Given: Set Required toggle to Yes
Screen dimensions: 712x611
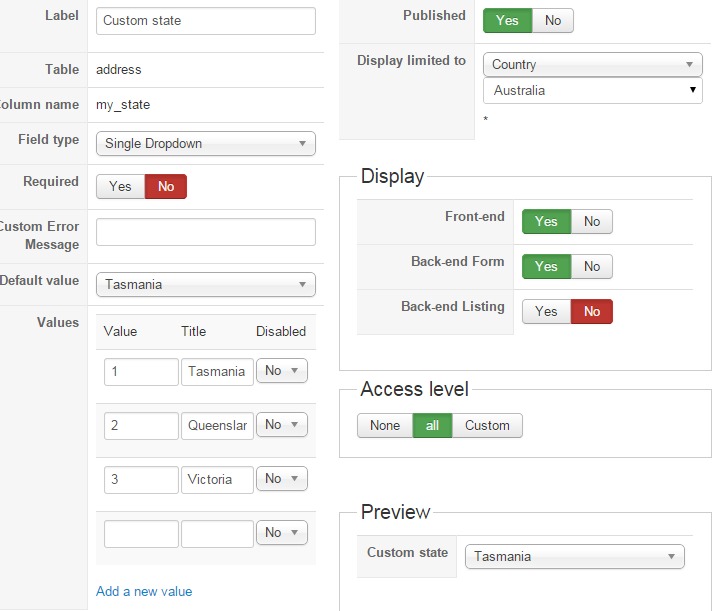Looking at the screenshot, I should click(x=120, y=186).
